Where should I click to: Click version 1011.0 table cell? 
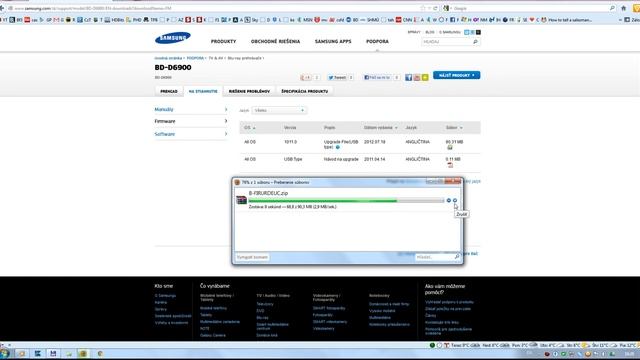point(290,142)
